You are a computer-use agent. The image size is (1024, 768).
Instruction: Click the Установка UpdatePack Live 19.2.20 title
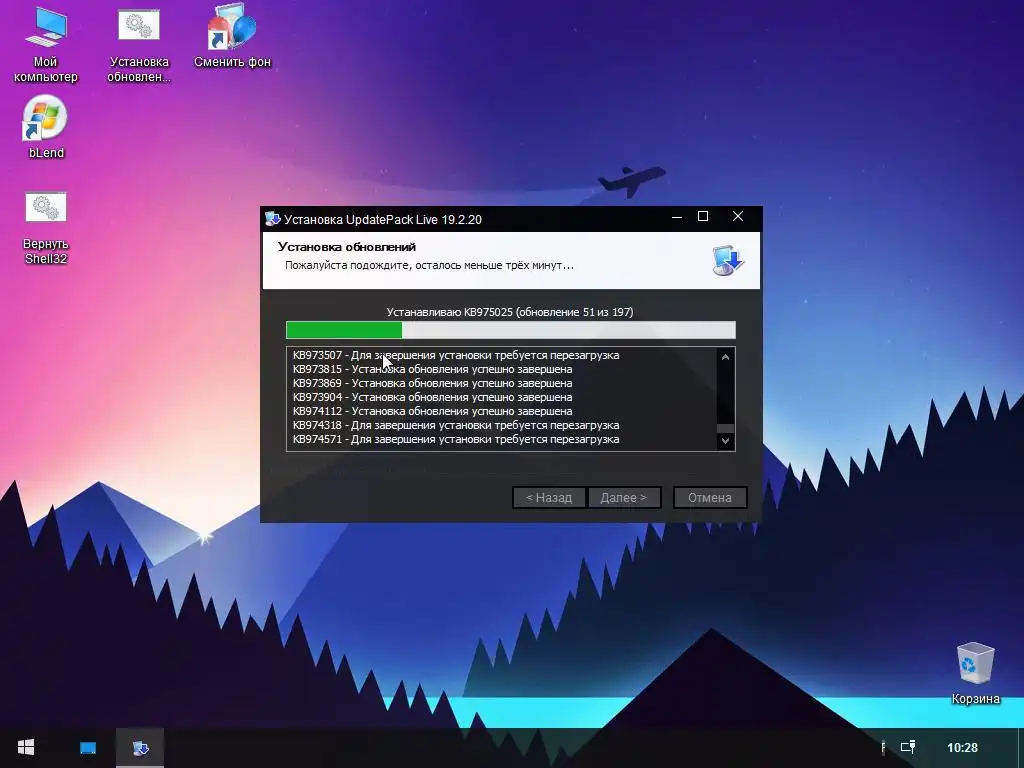(x=383, y=219)
